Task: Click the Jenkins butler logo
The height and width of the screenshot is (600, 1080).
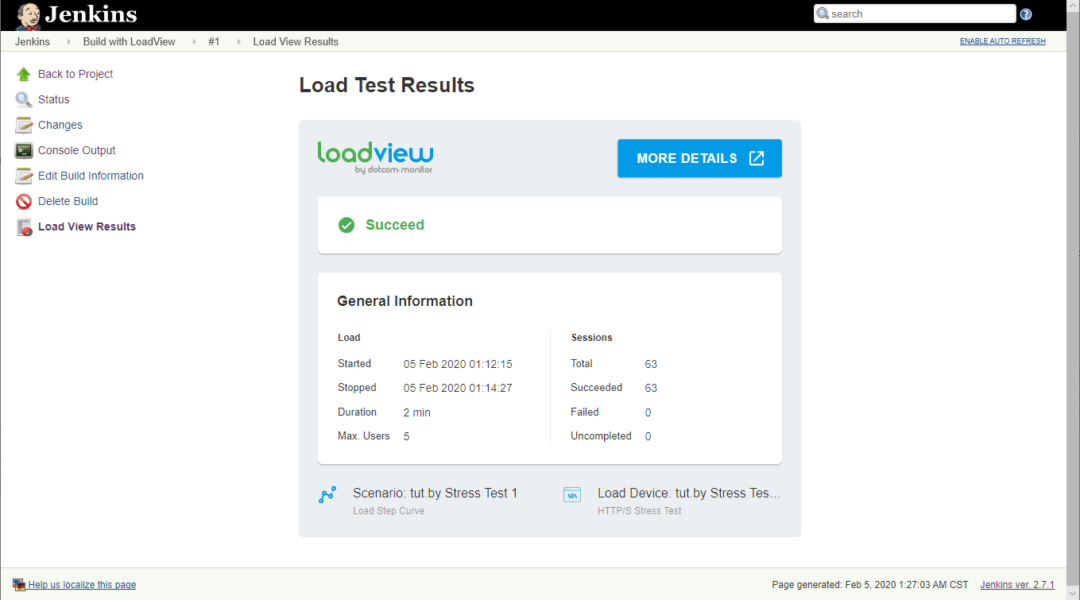Action: coord(29,15)
